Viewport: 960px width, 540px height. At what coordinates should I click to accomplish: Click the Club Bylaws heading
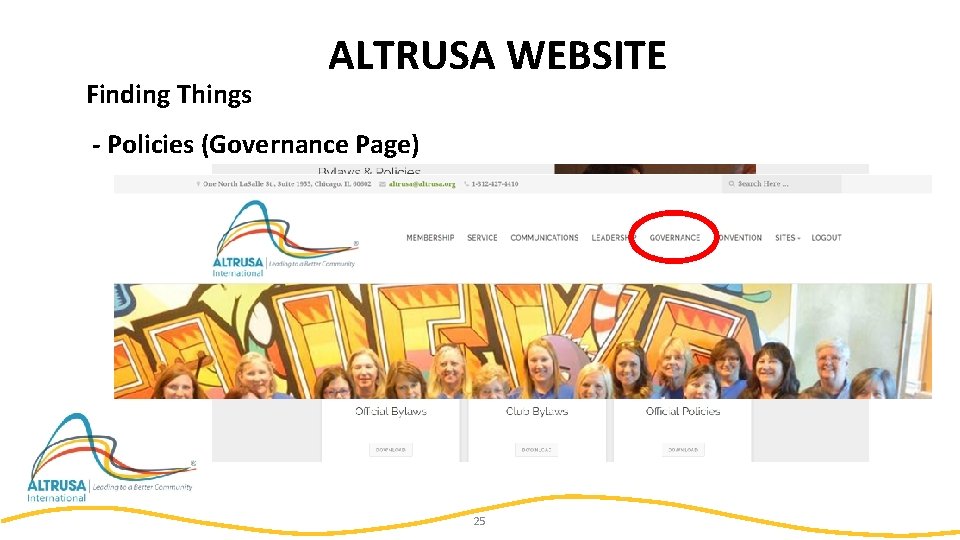[537, 411]
